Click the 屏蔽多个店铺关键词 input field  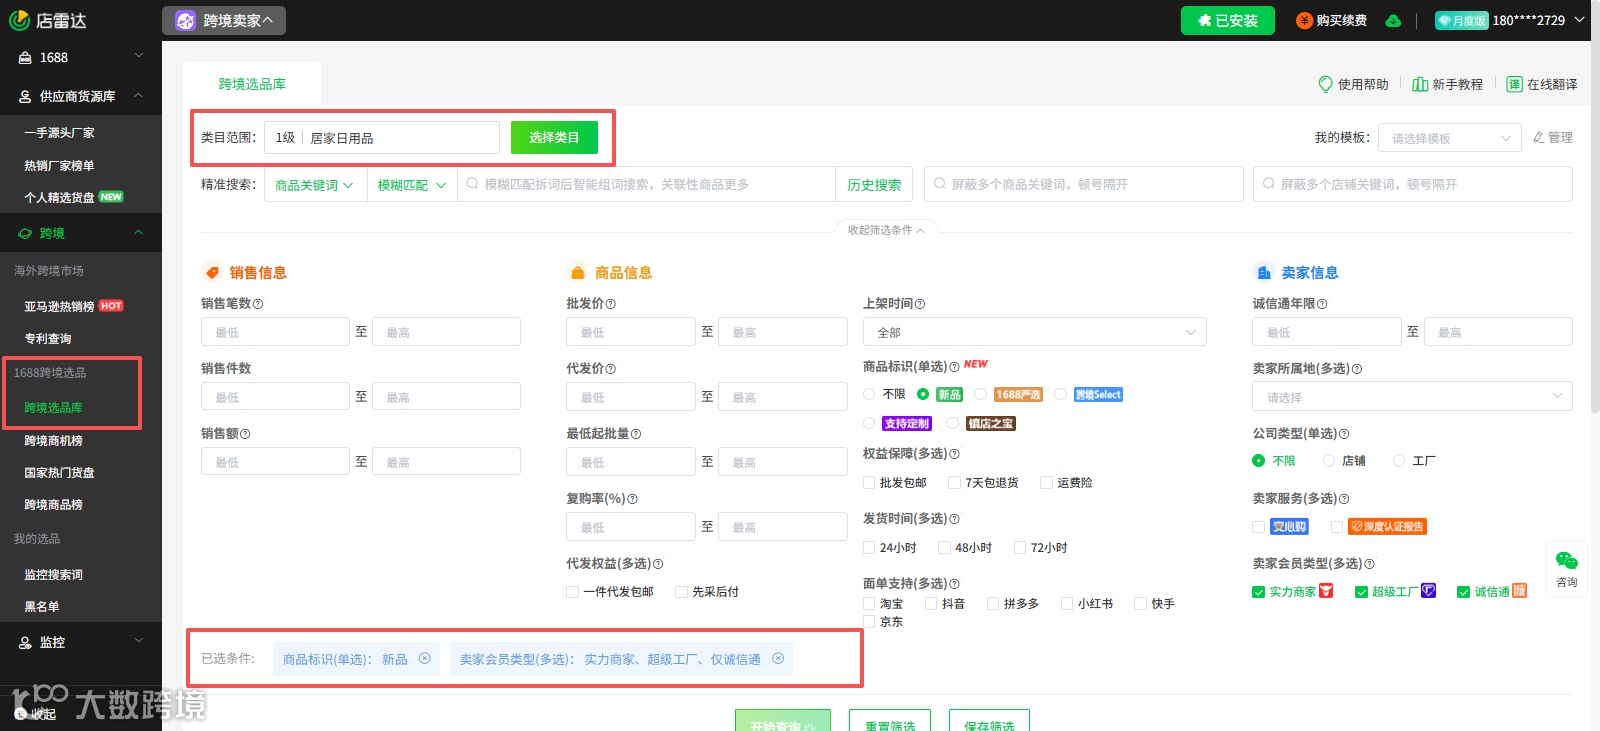(1412, 184)
